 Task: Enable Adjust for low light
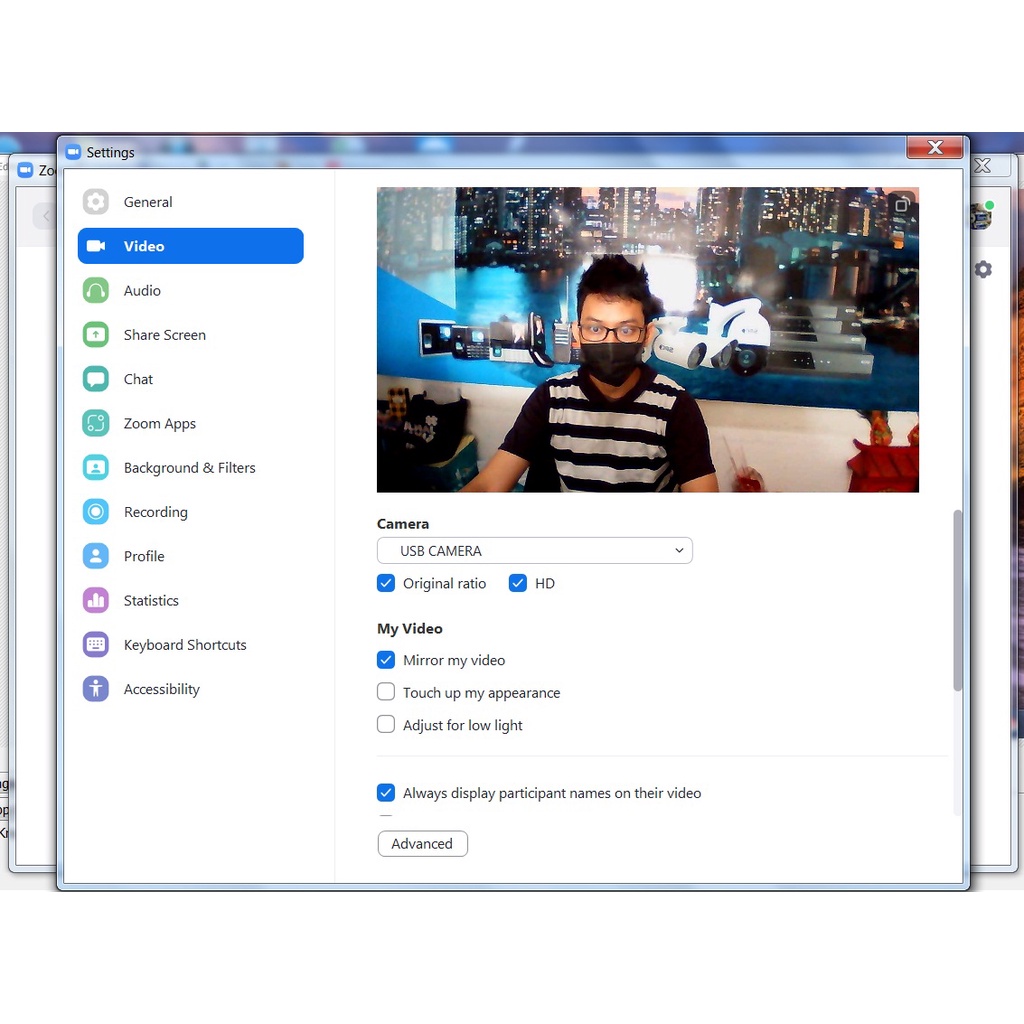pos(386,725)
